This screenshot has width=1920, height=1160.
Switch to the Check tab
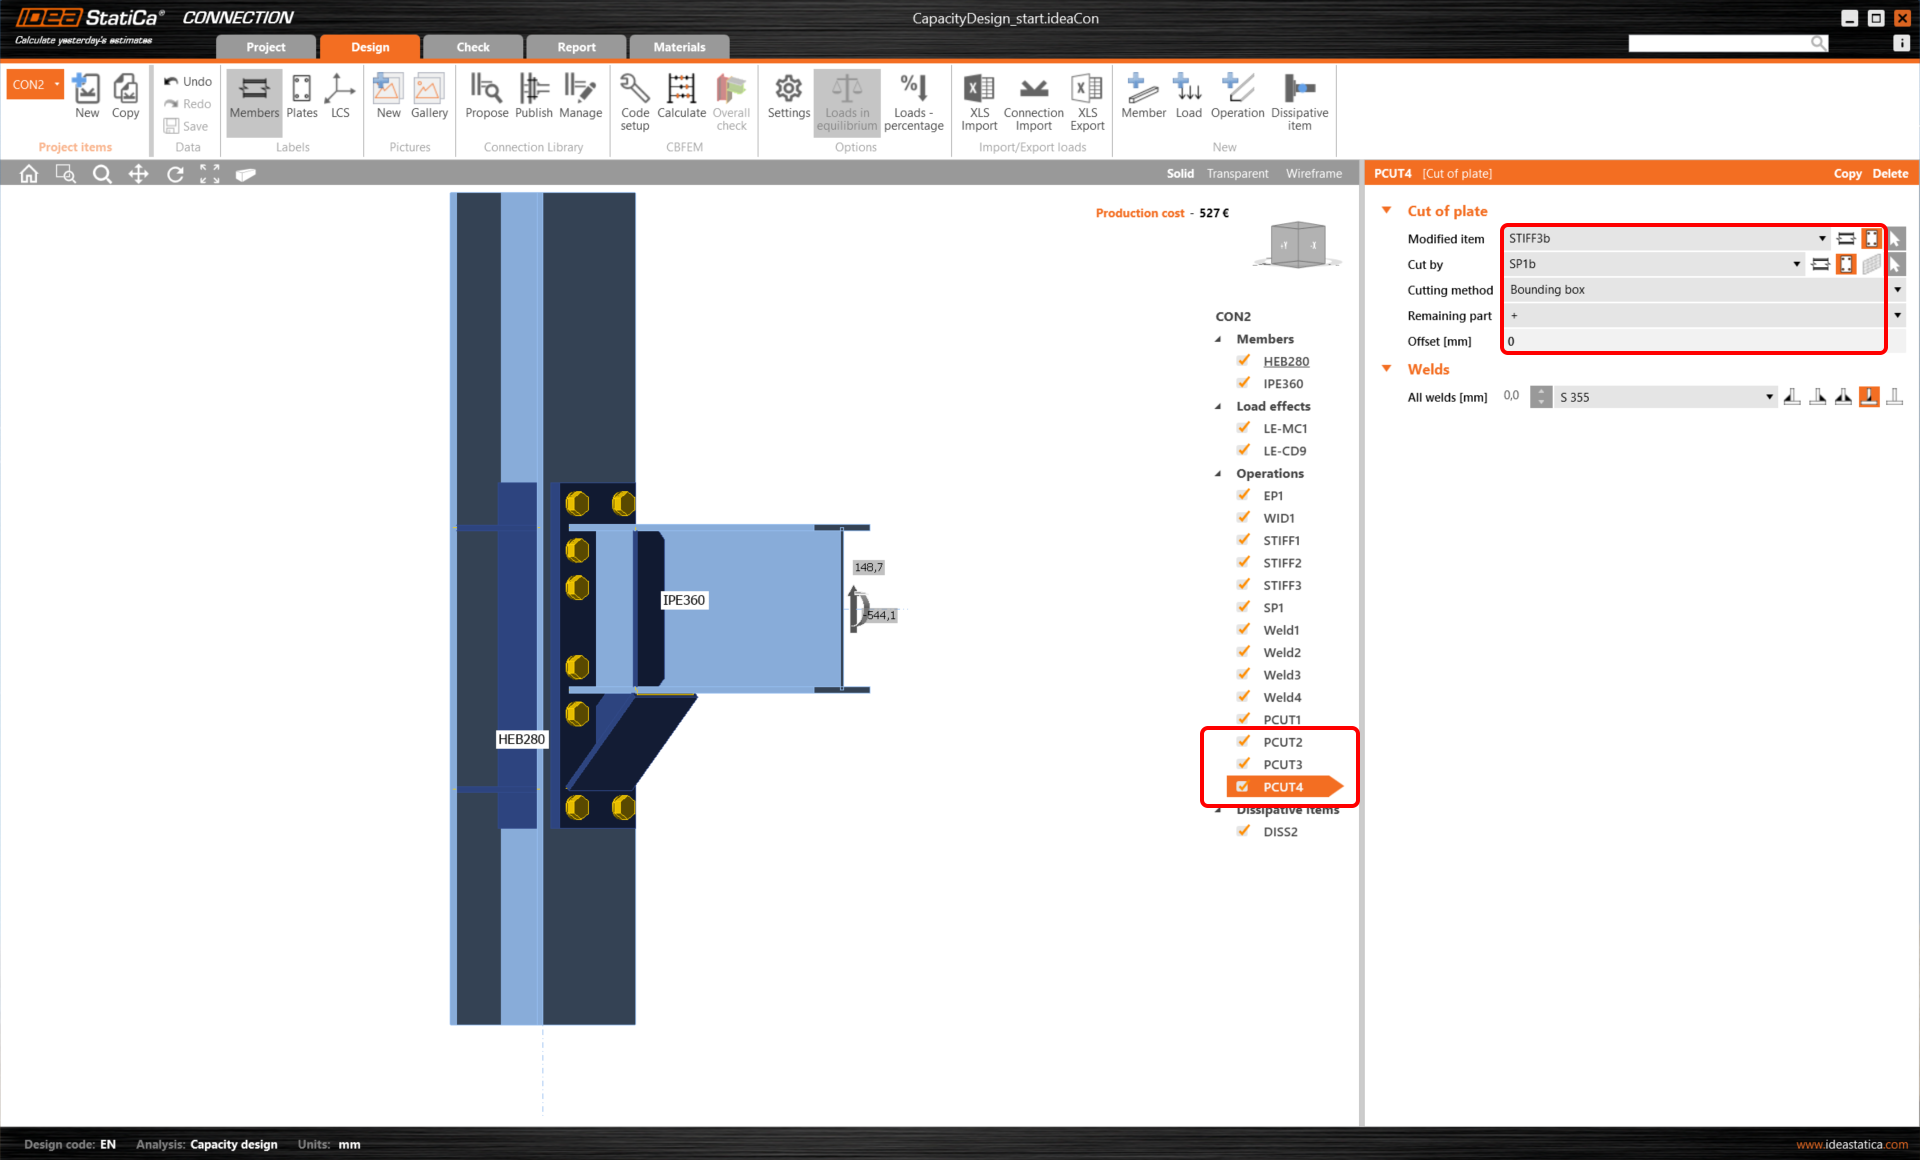click(x=473, y=47)
